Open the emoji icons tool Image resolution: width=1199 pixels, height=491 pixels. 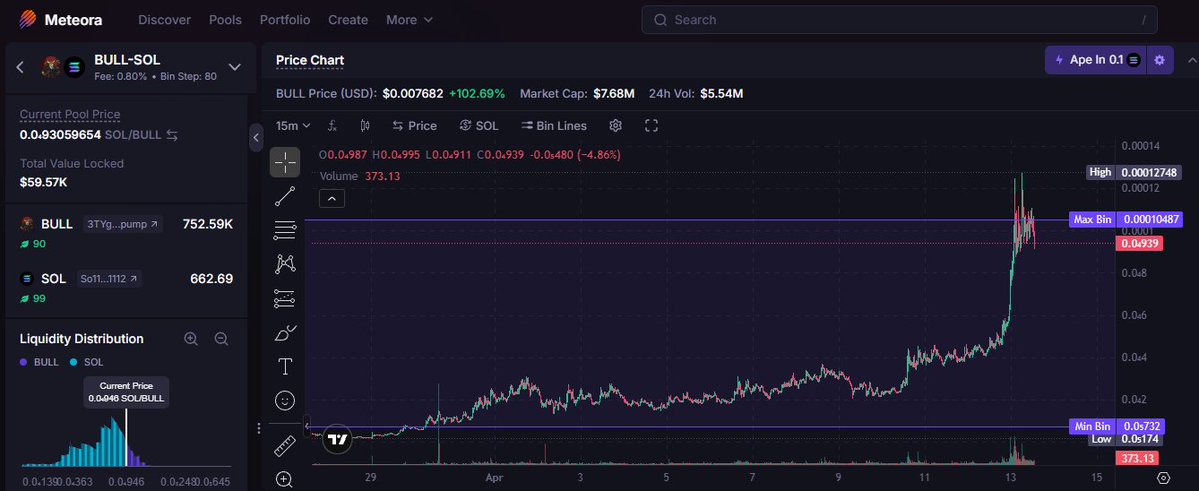(285, 400)
